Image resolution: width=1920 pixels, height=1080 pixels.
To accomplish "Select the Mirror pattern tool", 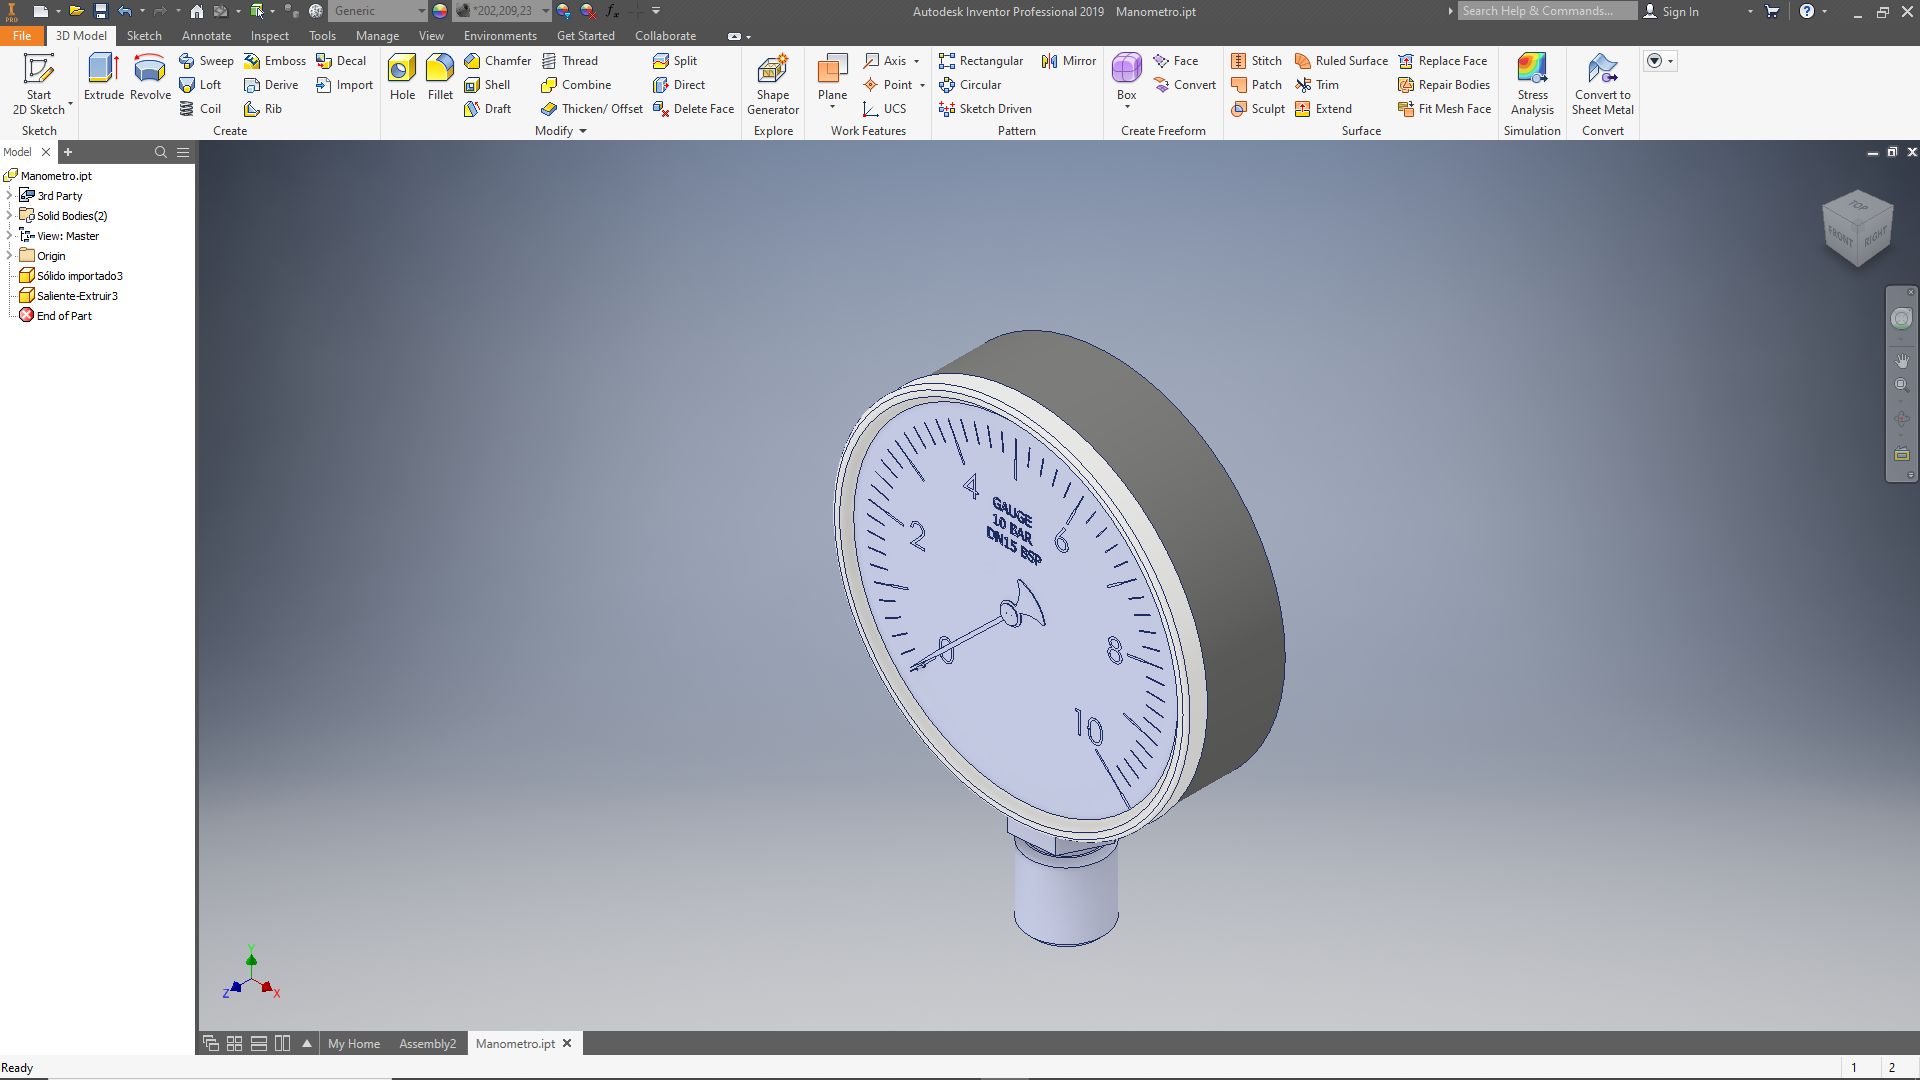I will (1068, 61).
